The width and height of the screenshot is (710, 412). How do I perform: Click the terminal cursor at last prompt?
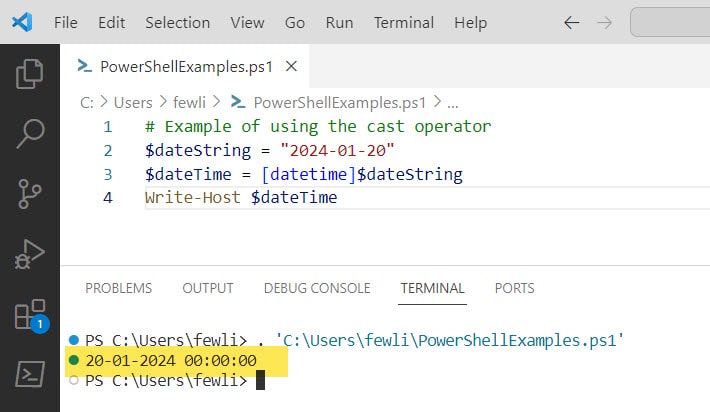pyautogui.click(x=260, y=380)
